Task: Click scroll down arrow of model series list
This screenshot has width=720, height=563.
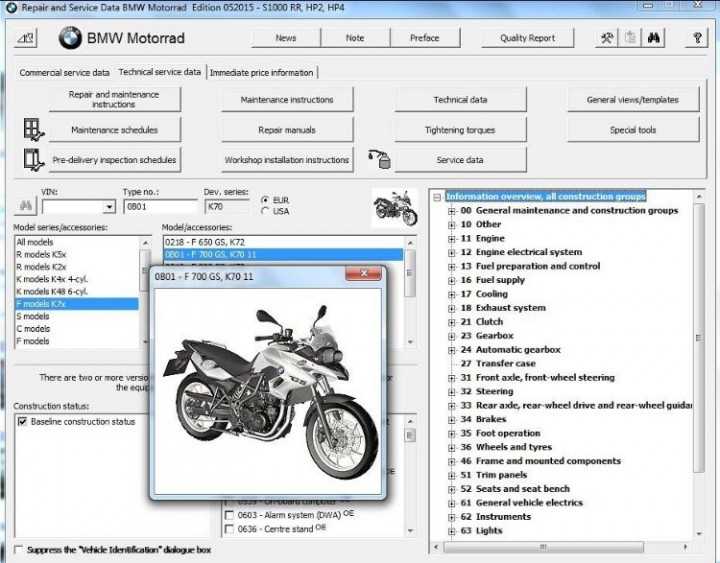Action: (145, 342)
